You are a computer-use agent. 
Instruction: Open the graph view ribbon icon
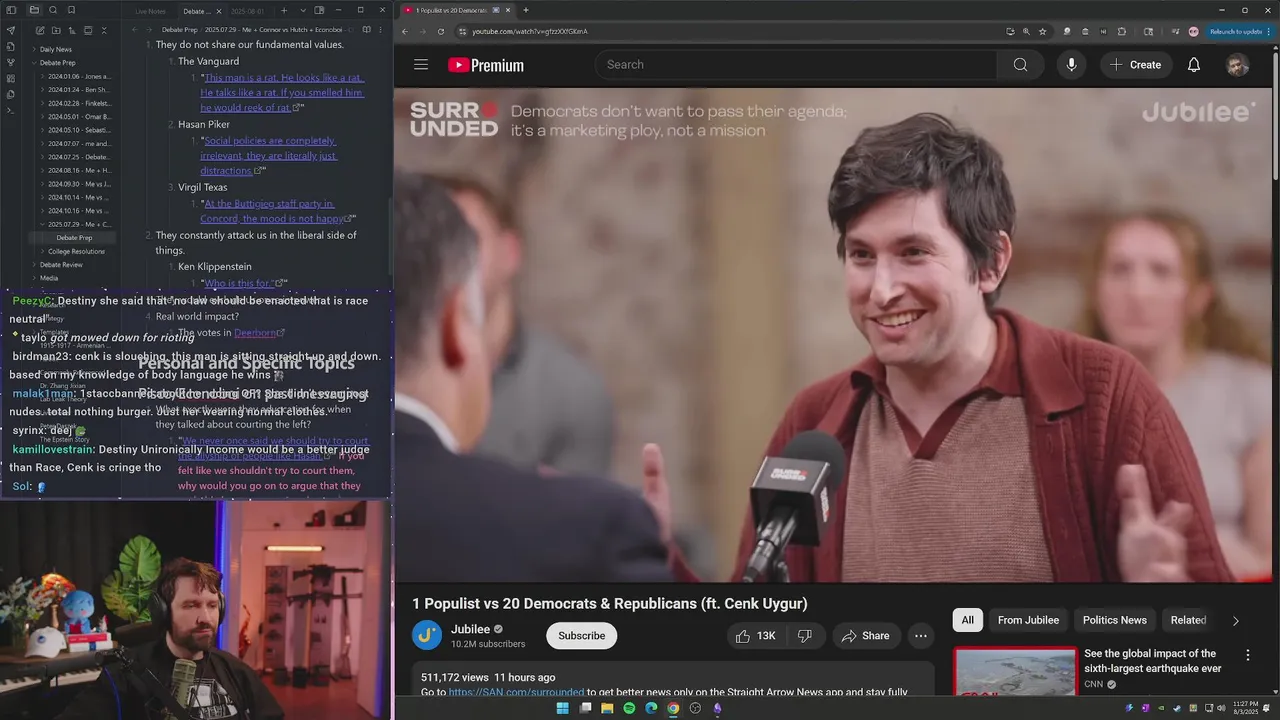click(11, 62)
